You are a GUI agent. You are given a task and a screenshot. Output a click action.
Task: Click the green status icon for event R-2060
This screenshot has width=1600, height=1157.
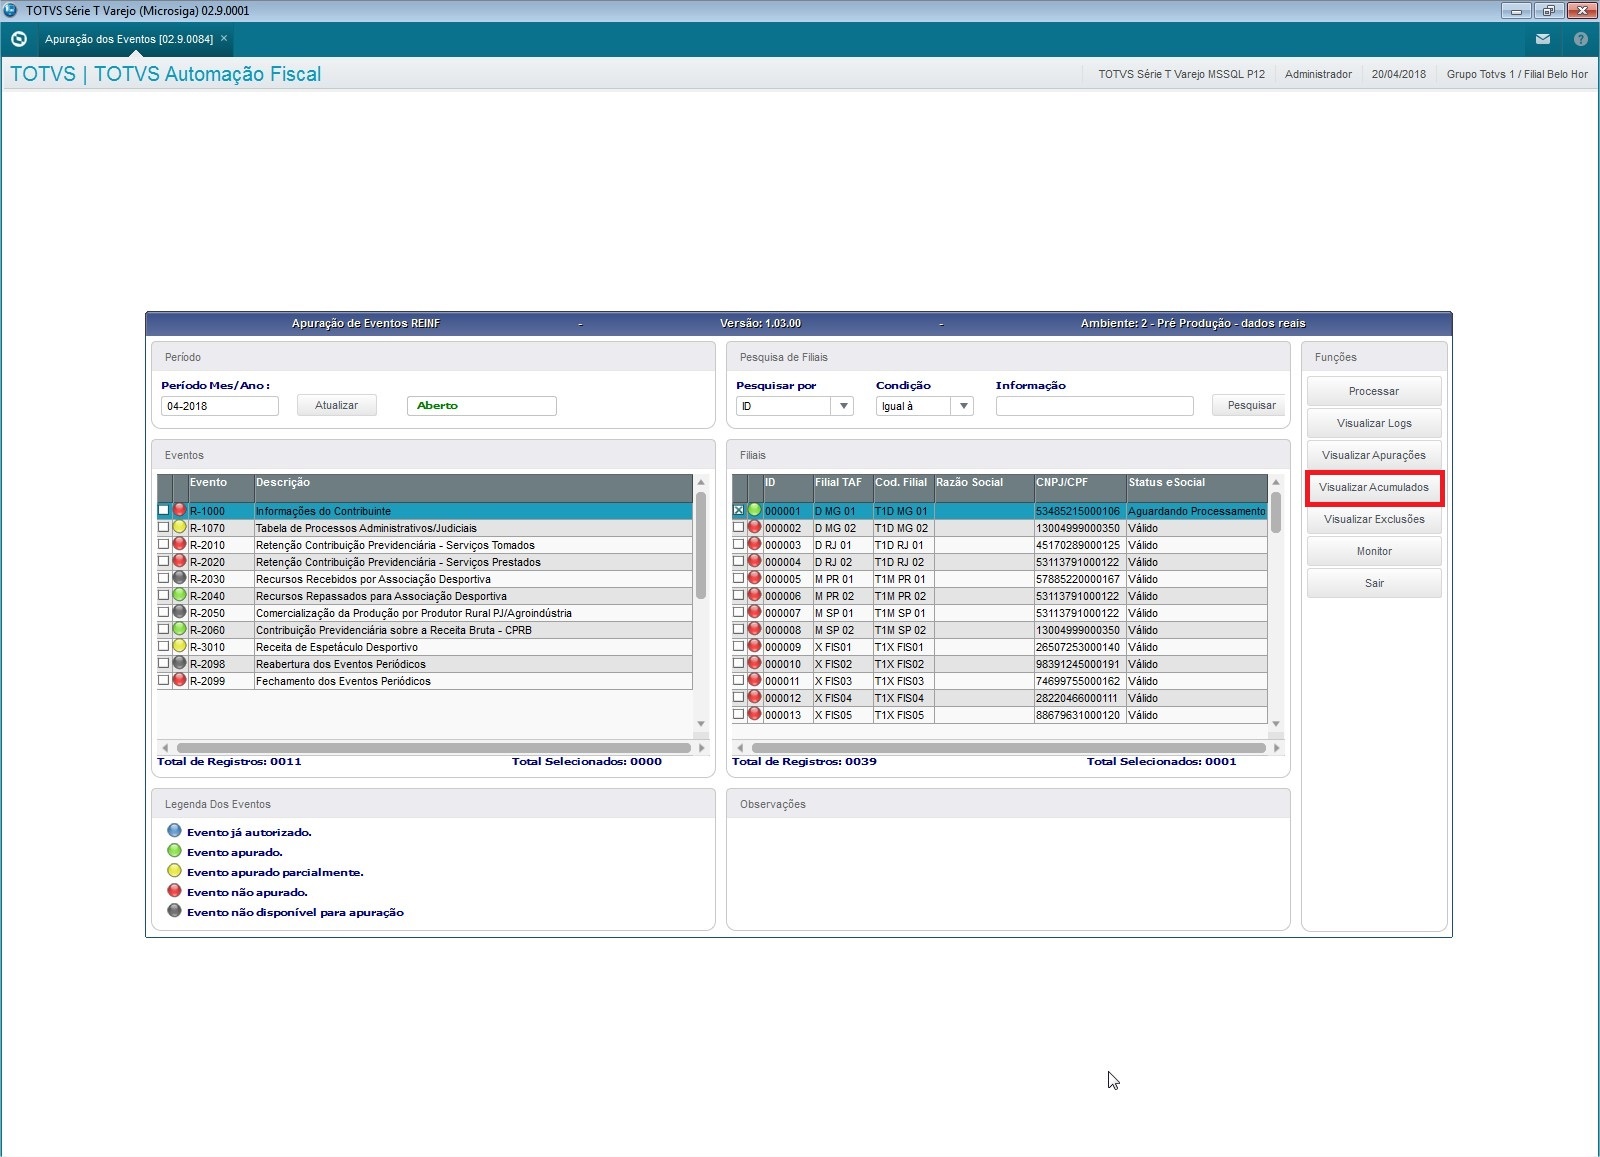click(x=180, y=629)
